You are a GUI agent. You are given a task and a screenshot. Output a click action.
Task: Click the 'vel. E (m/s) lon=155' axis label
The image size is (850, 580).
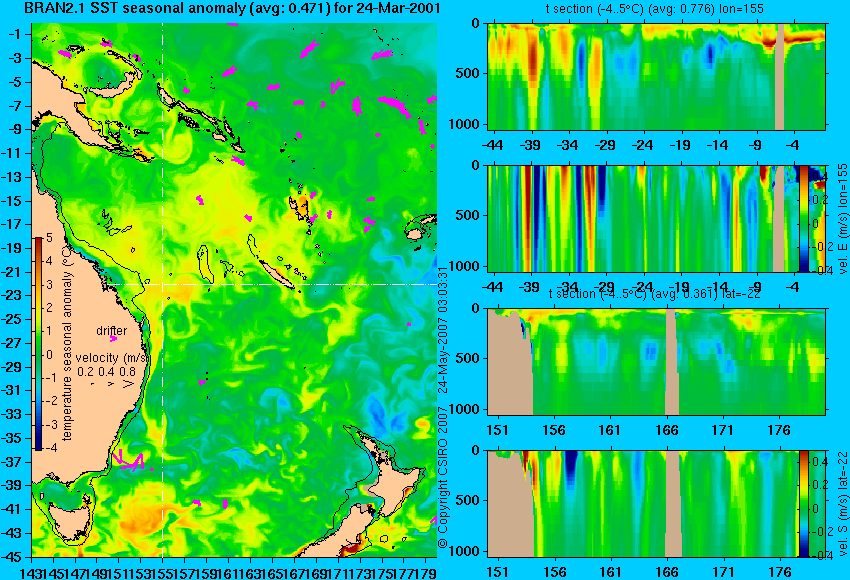click(x=843, y=218)
